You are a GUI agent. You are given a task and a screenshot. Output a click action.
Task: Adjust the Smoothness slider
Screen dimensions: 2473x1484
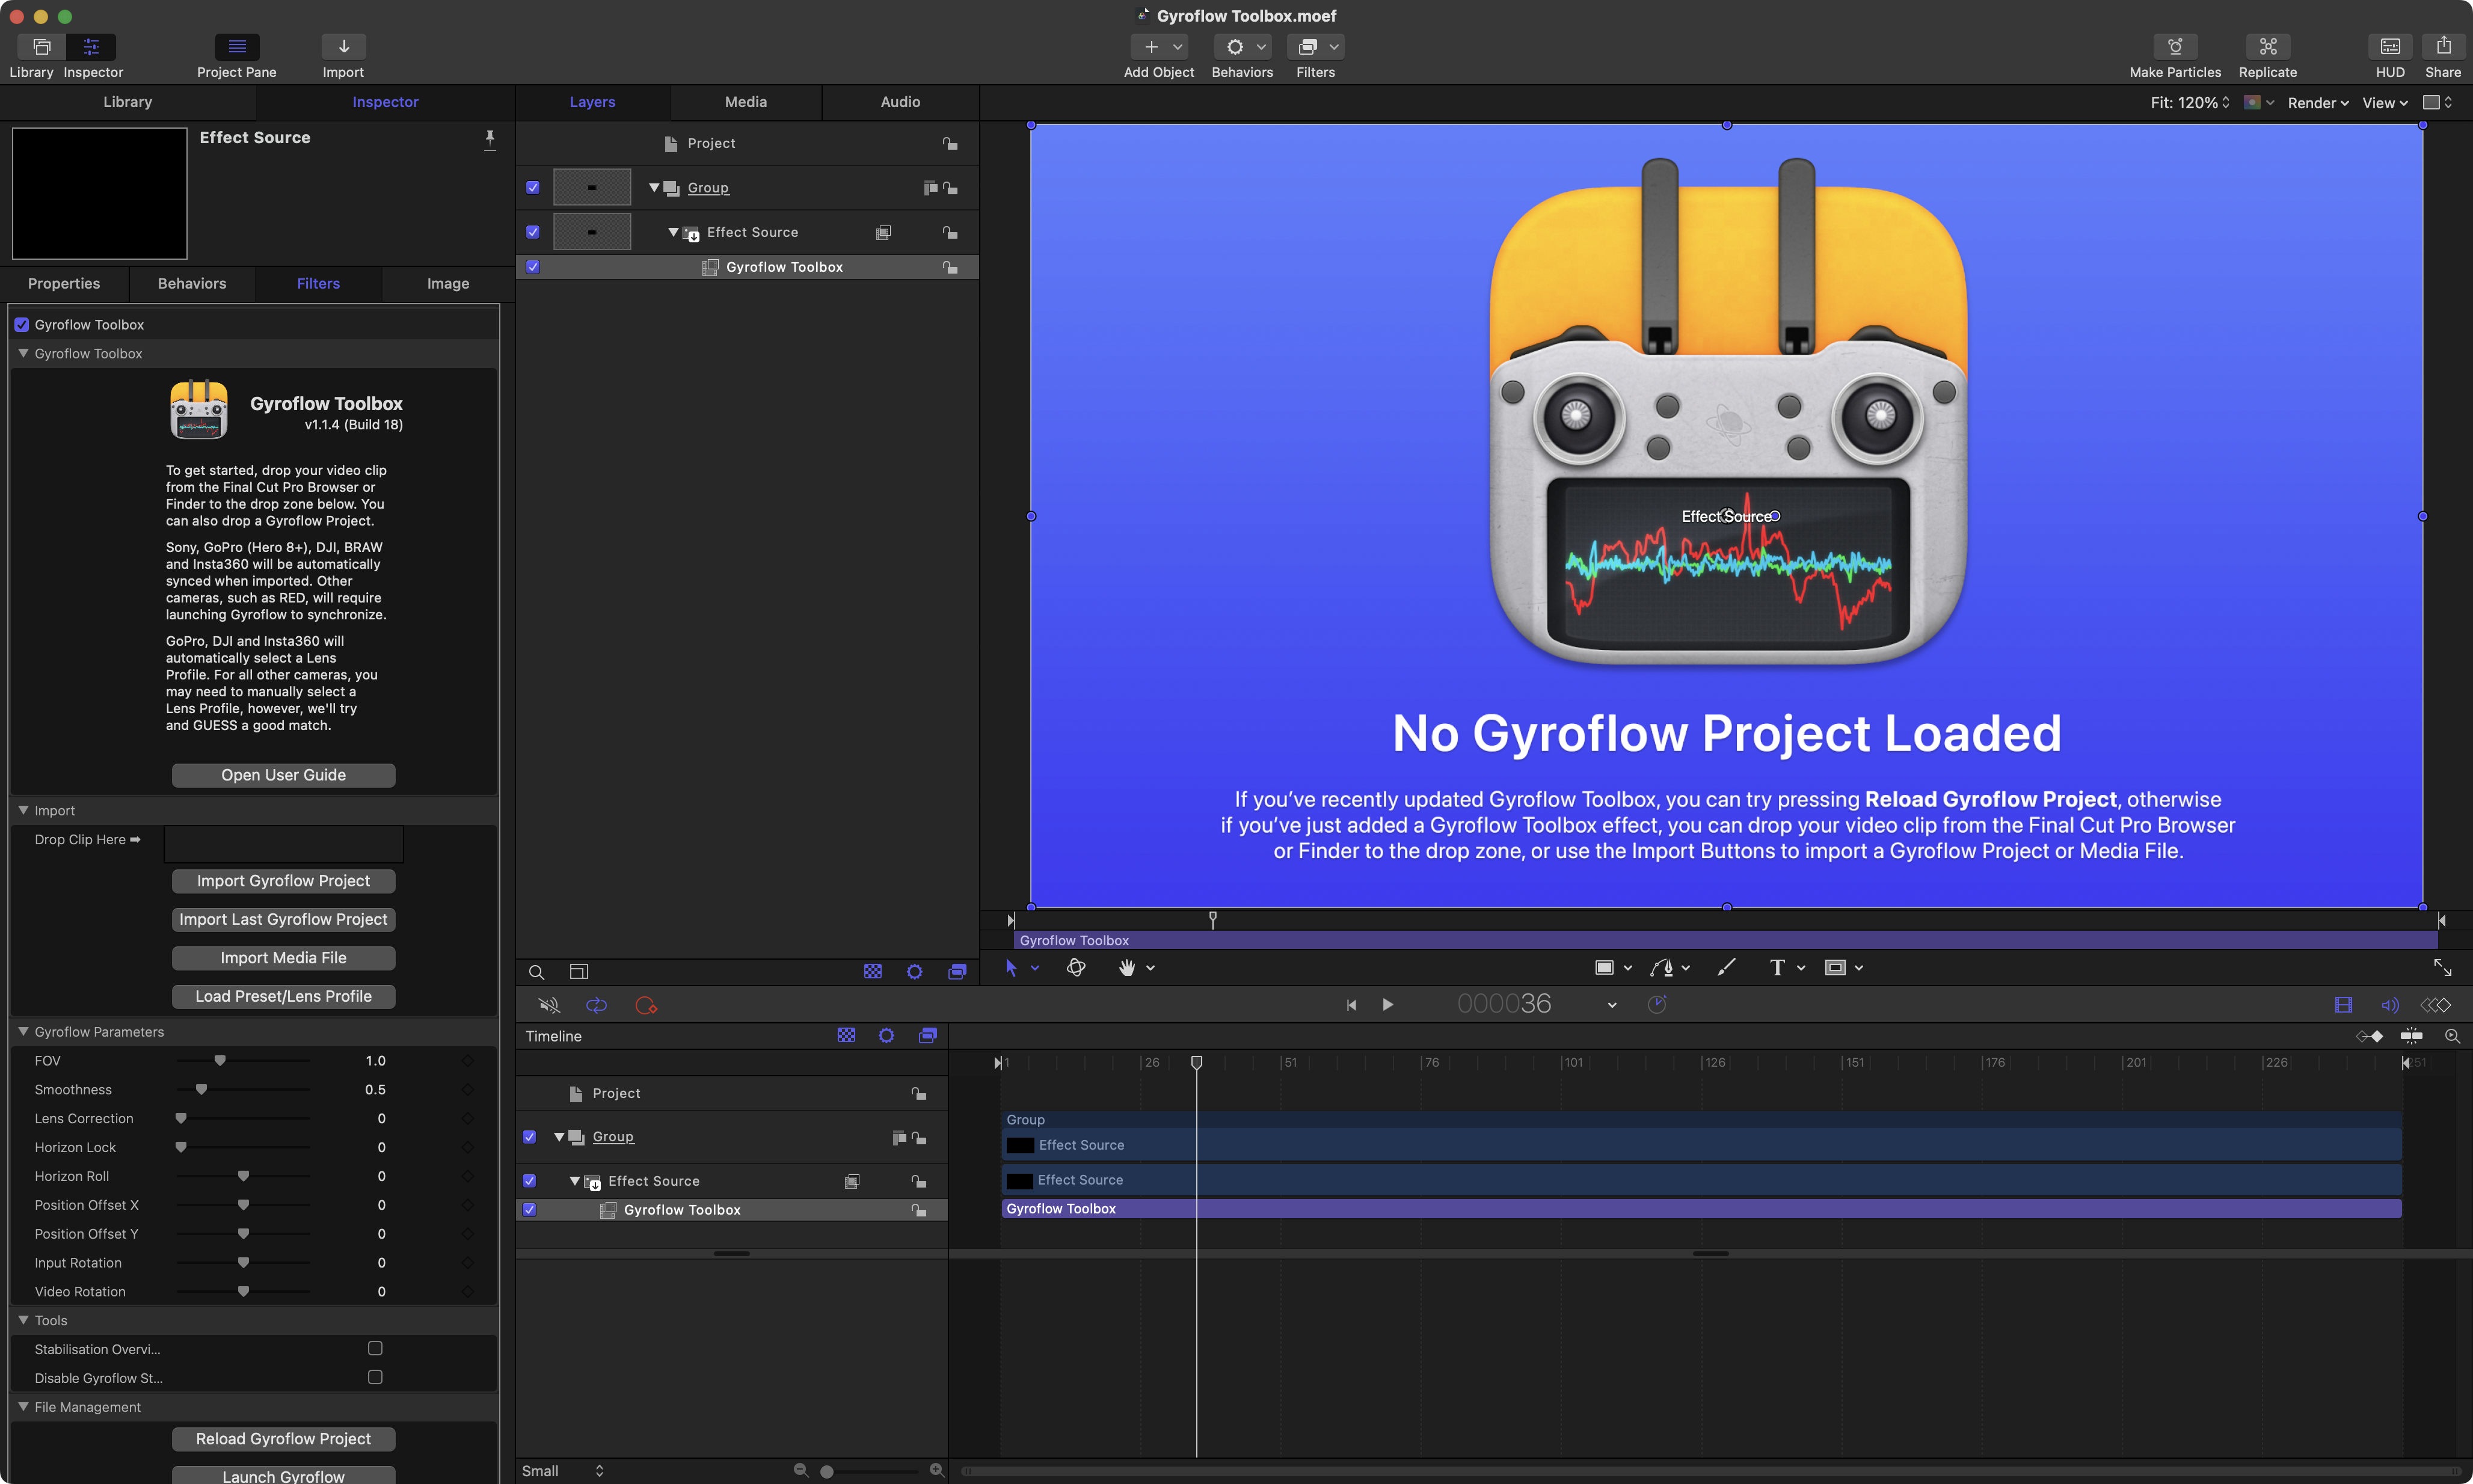202,1090
